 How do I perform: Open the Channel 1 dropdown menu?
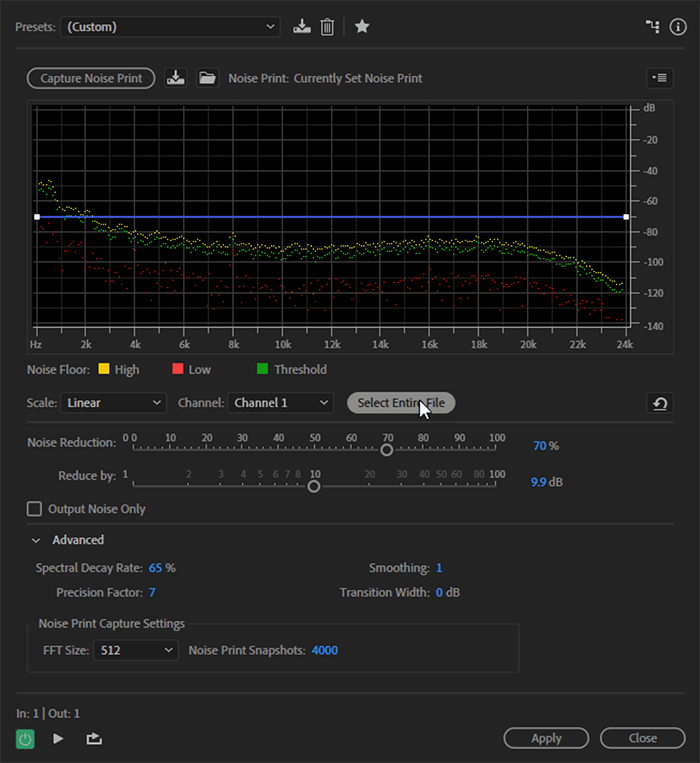click(280, 403)
